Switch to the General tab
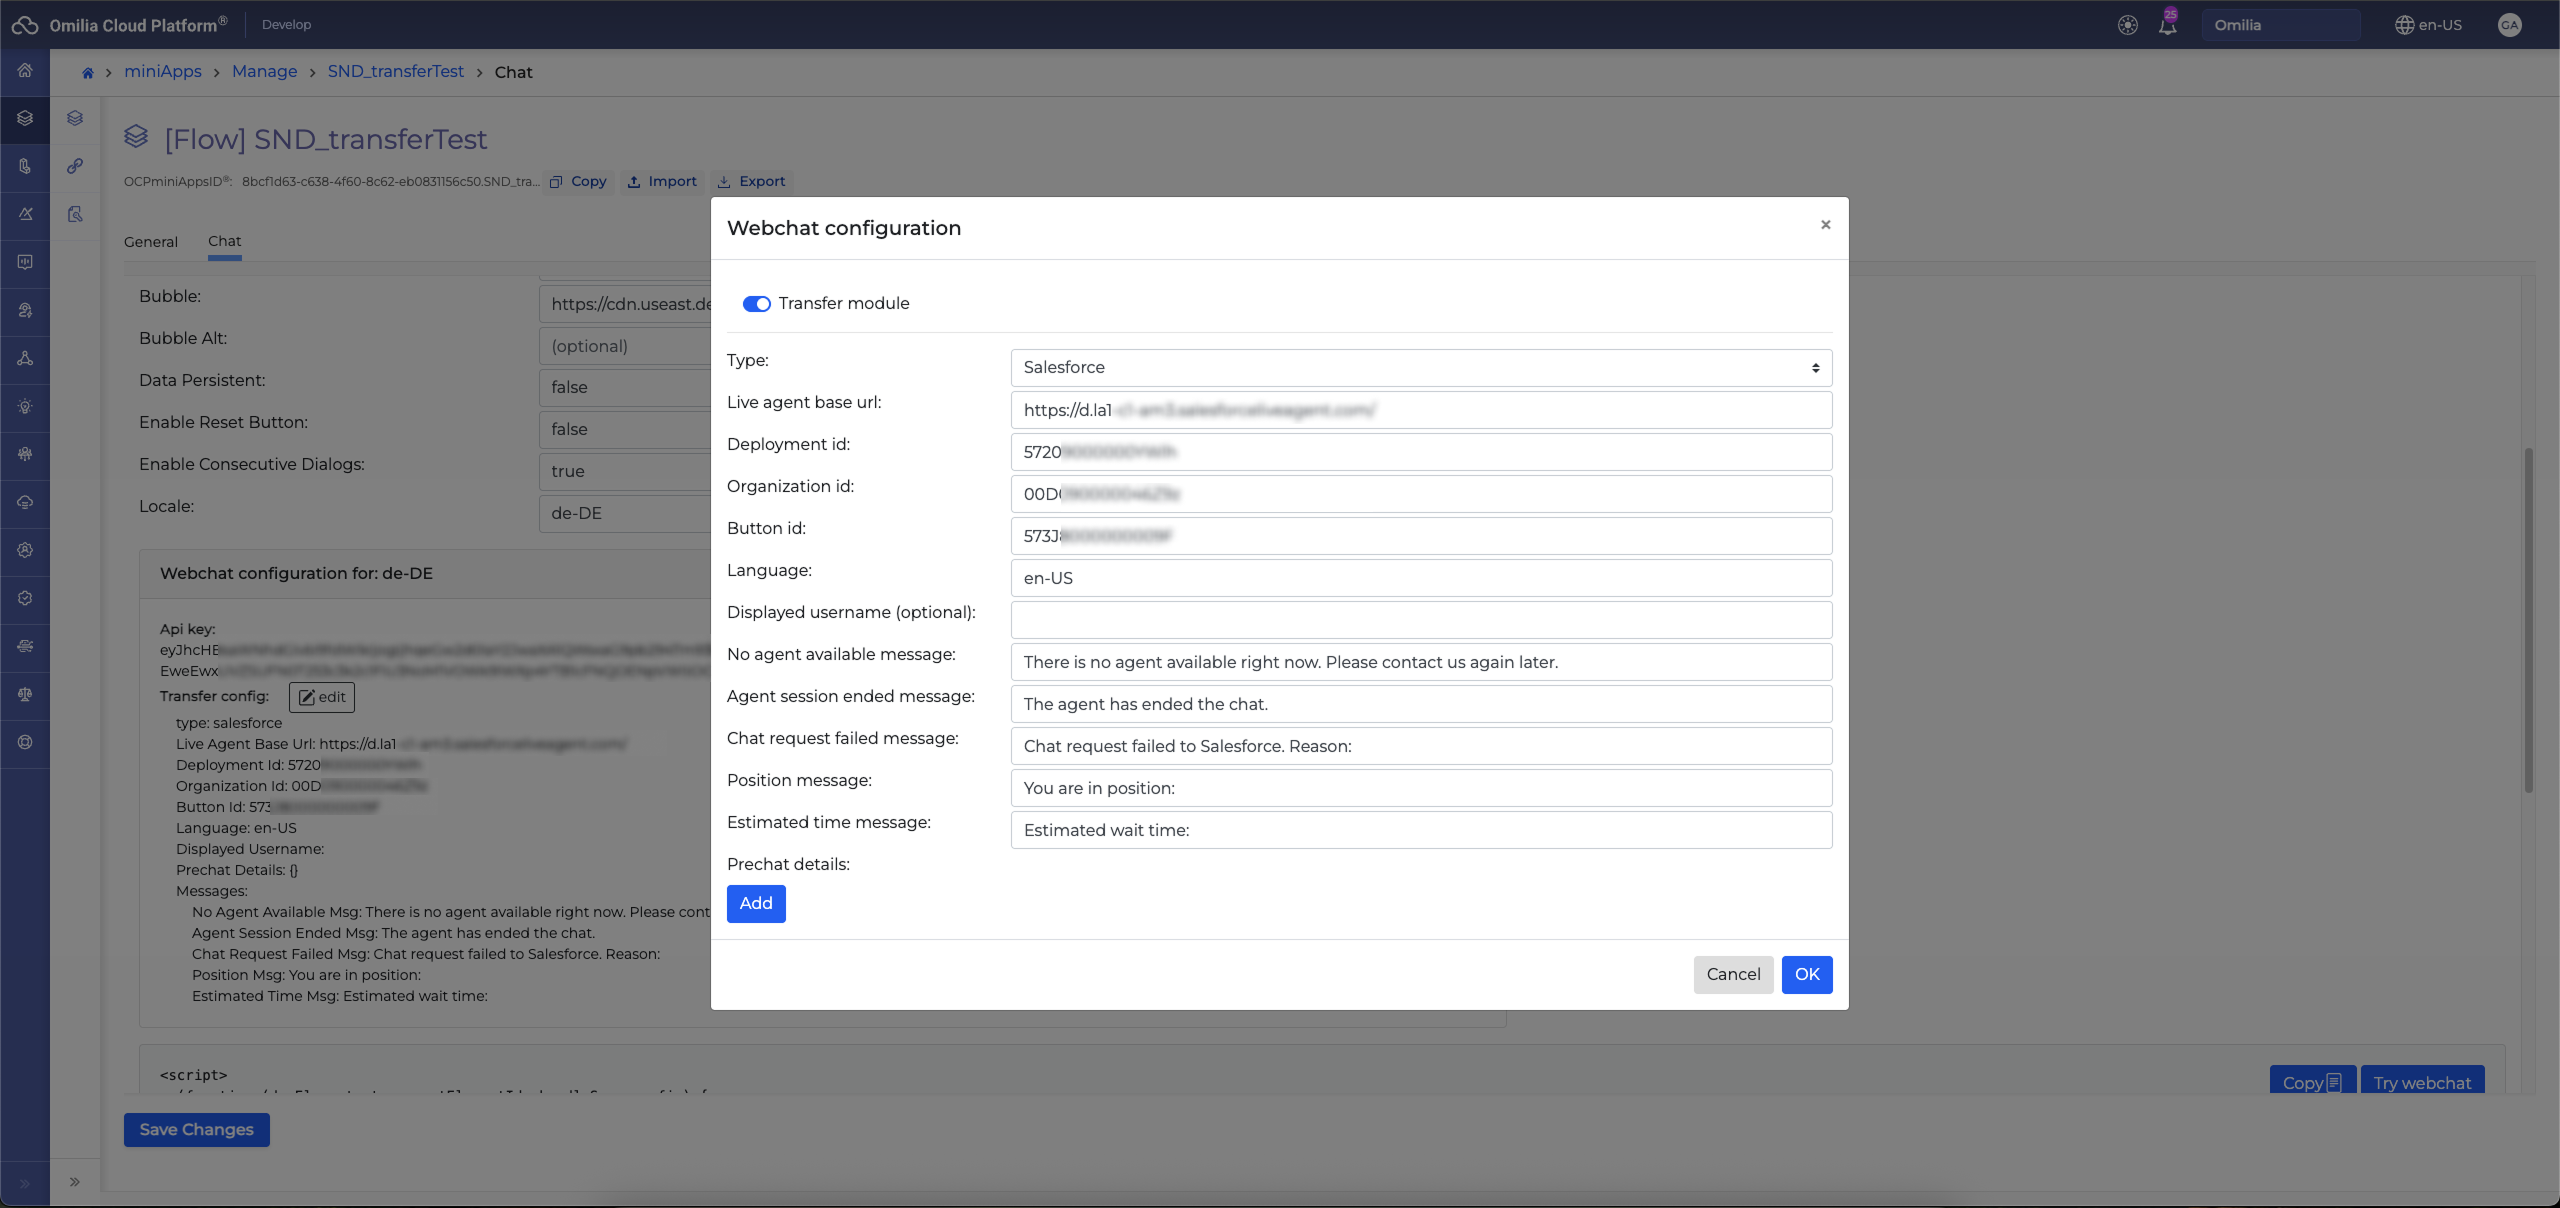 point(151,242)
